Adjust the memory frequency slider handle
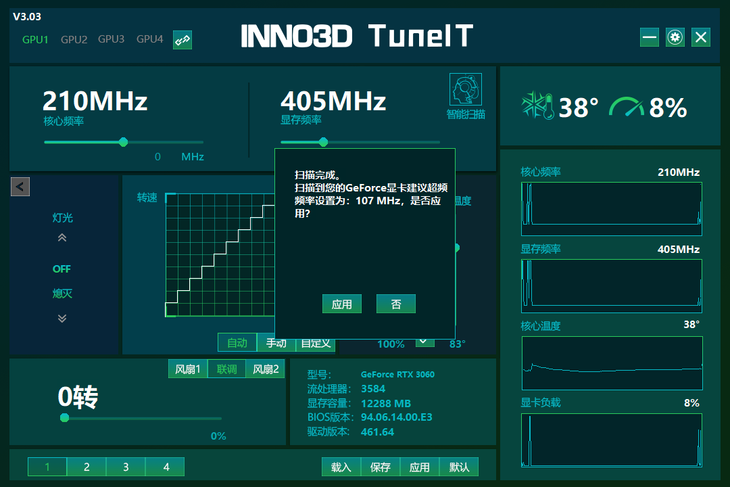The height and width of the screenshot is (487, 730). 324,142
